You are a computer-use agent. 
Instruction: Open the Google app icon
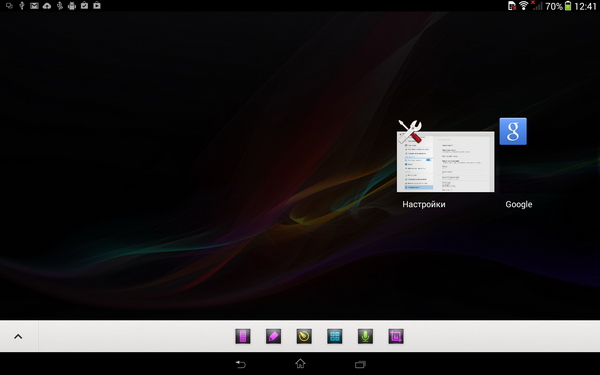(x=513, y=131)
